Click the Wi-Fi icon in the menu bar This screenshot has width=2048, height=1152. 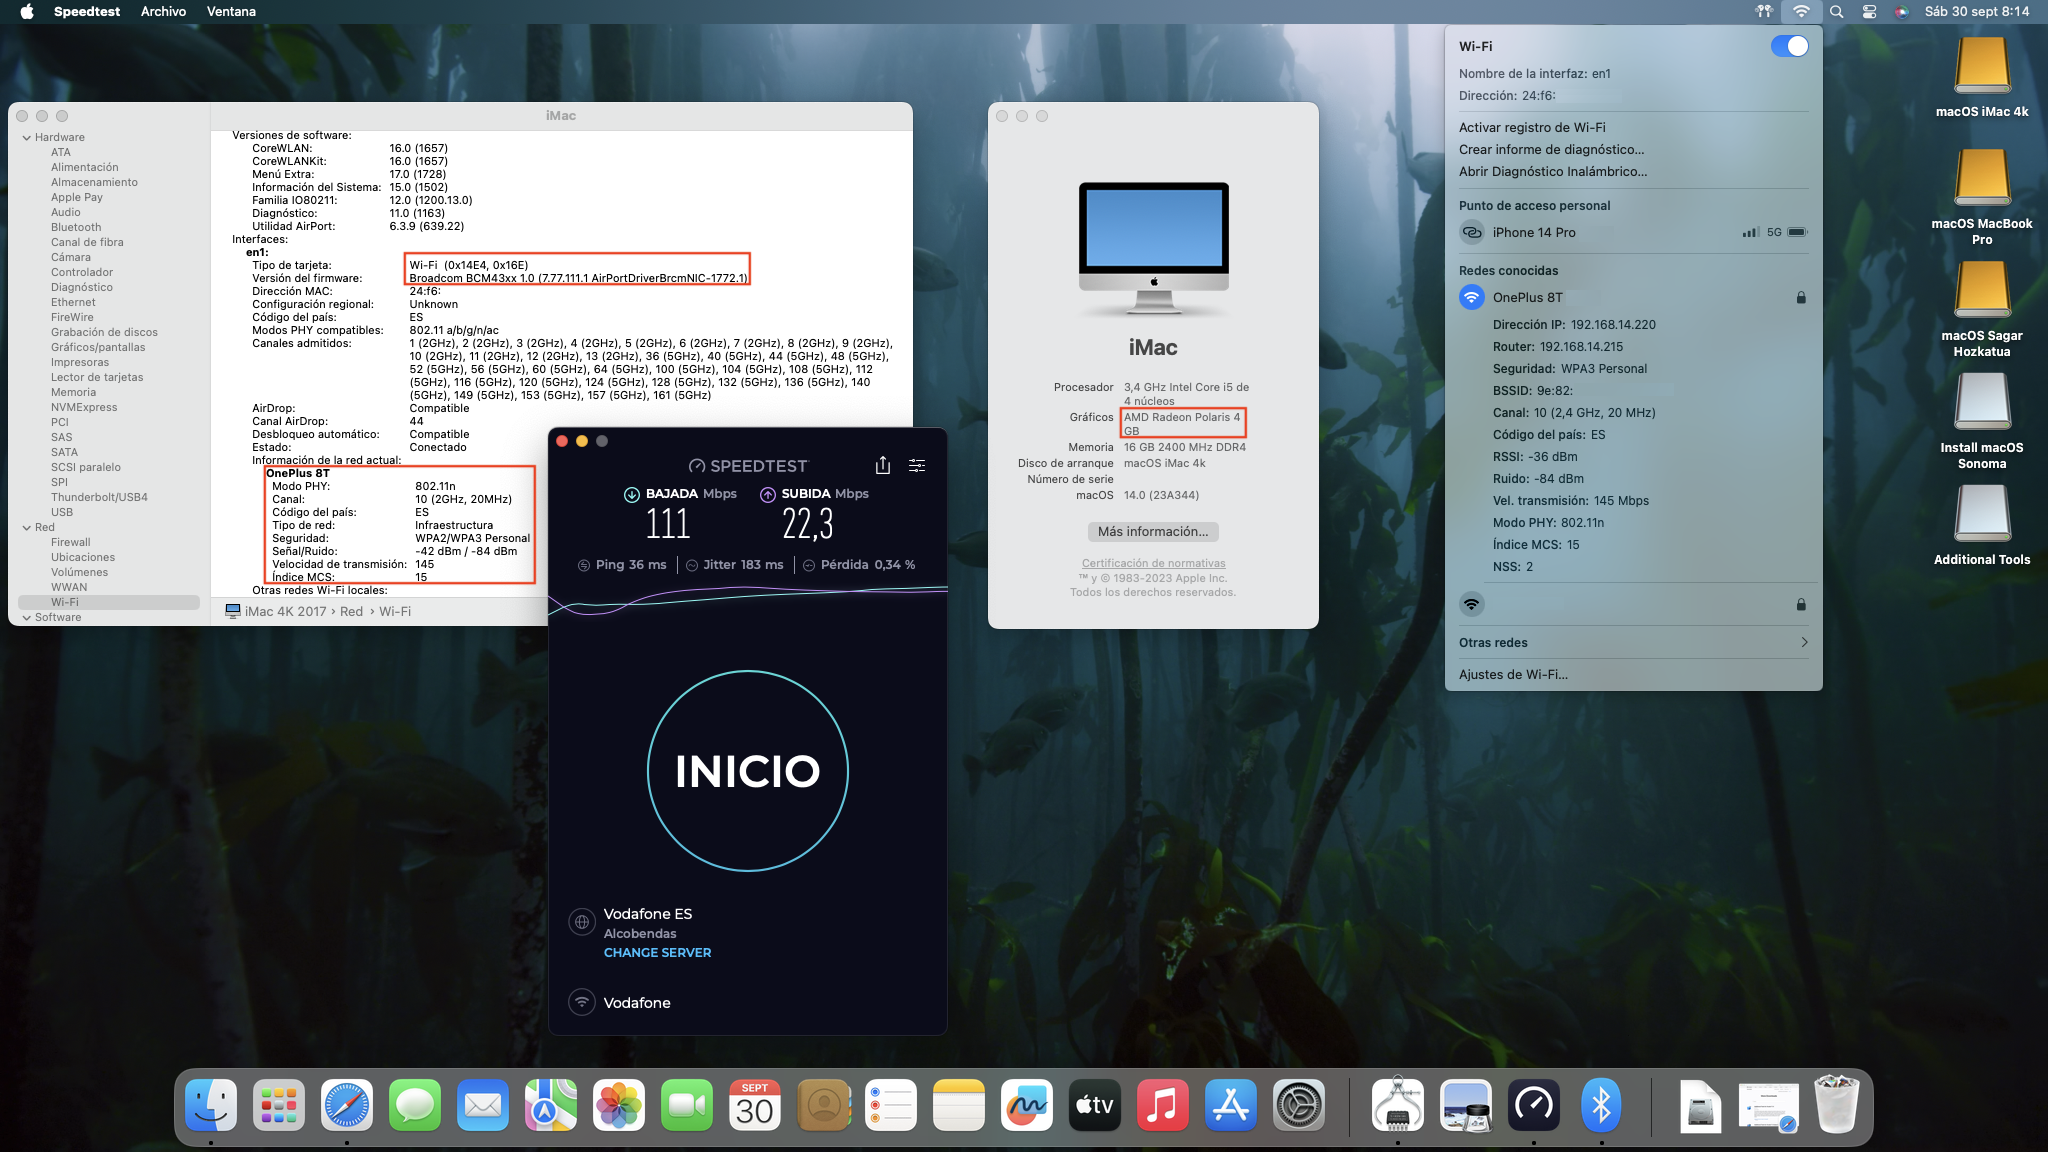[x=1801, y=12]
